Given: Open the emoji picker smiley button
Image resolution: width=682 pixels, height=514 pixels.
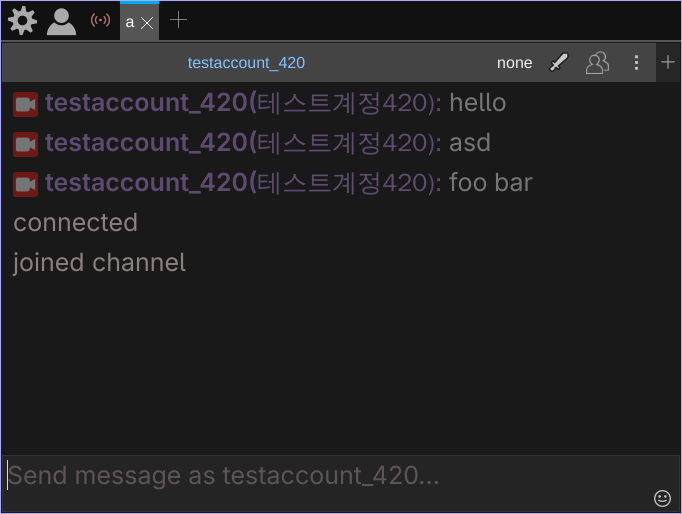Looking at the screenshot, I should click(x=662, y=498).
